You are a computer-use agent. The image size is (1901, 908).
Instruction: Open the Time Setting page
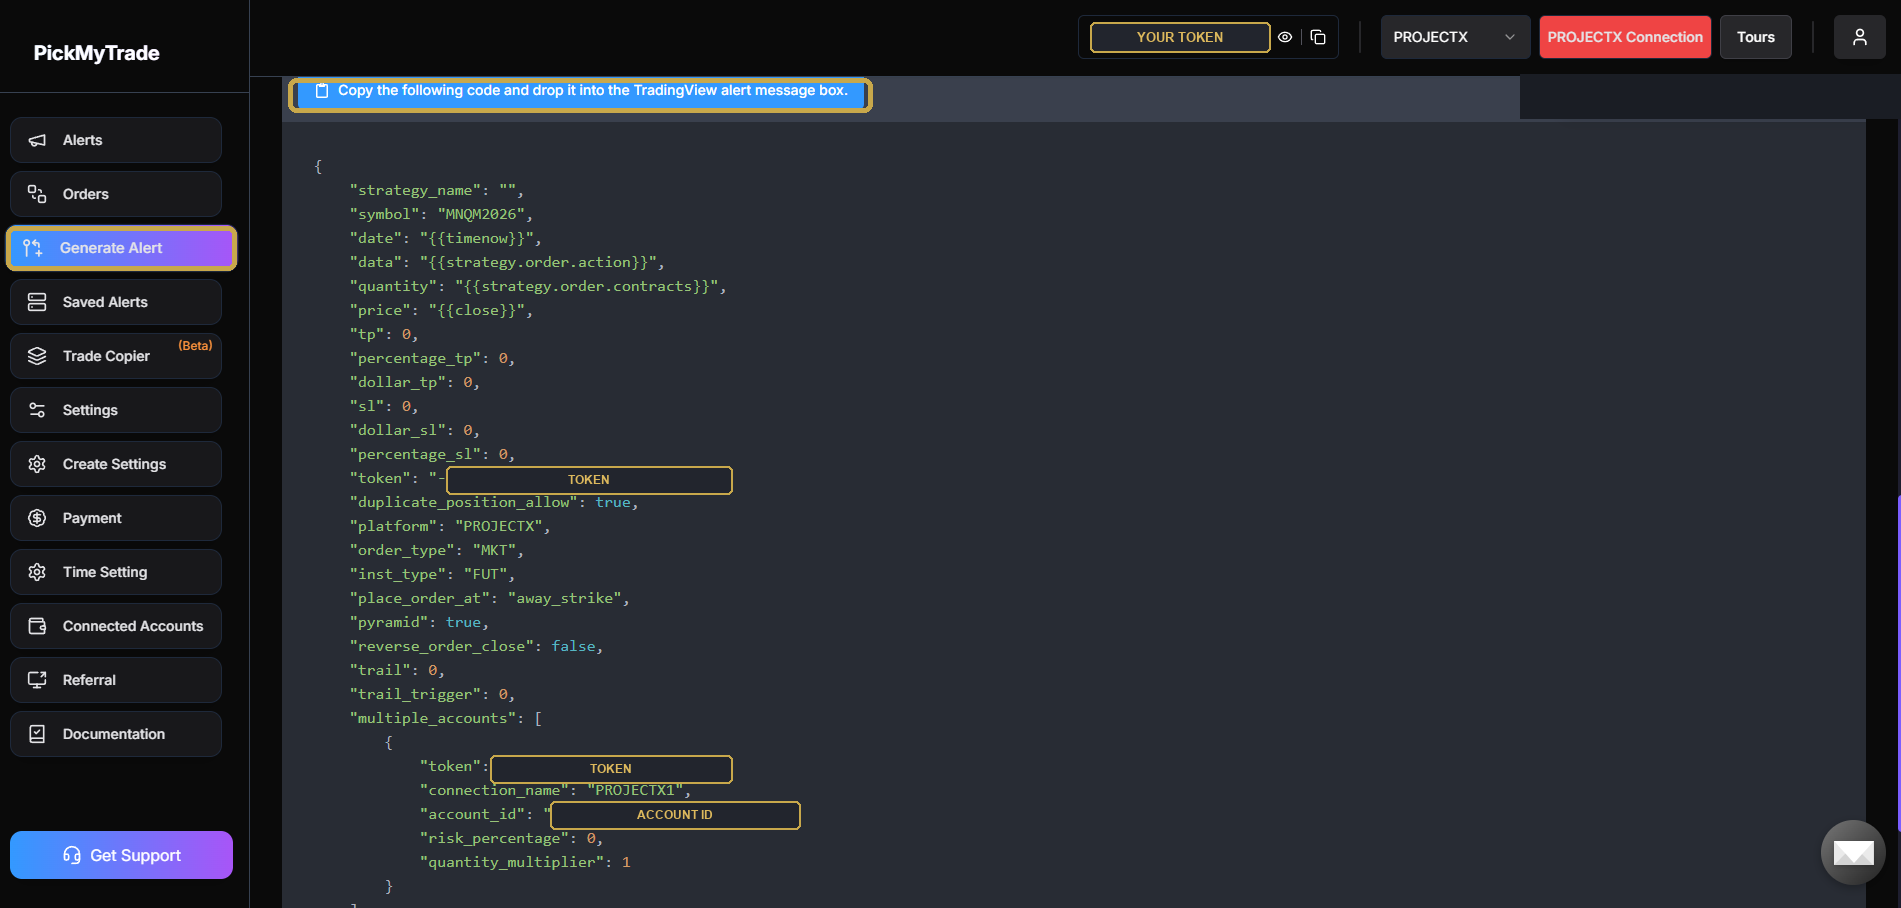(x=116, y=572)
